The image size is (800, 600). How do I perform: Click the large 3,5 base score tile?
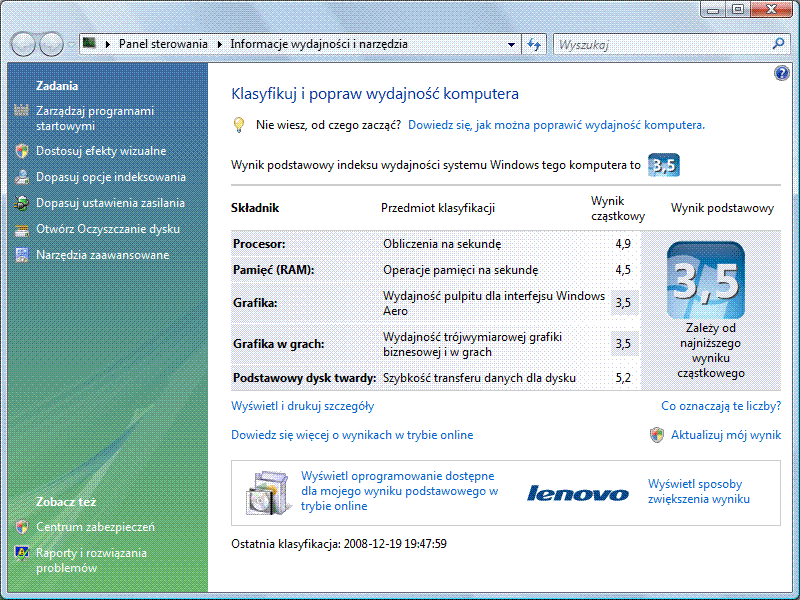coord(706,280)
